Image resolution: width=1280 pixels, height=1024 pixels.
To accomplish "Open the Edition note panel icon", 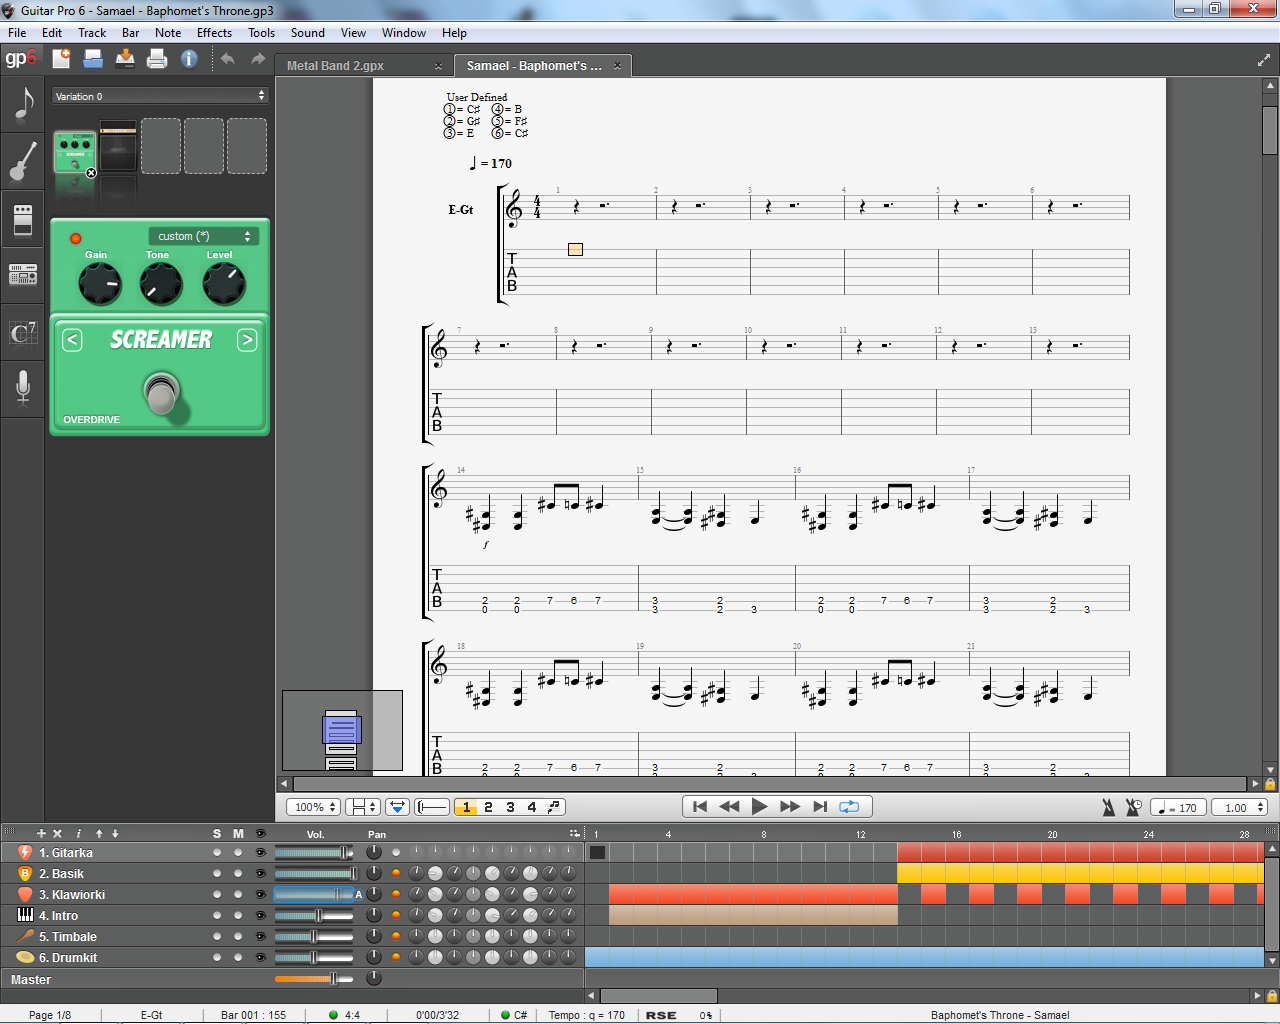I will [x=22, y=102].
